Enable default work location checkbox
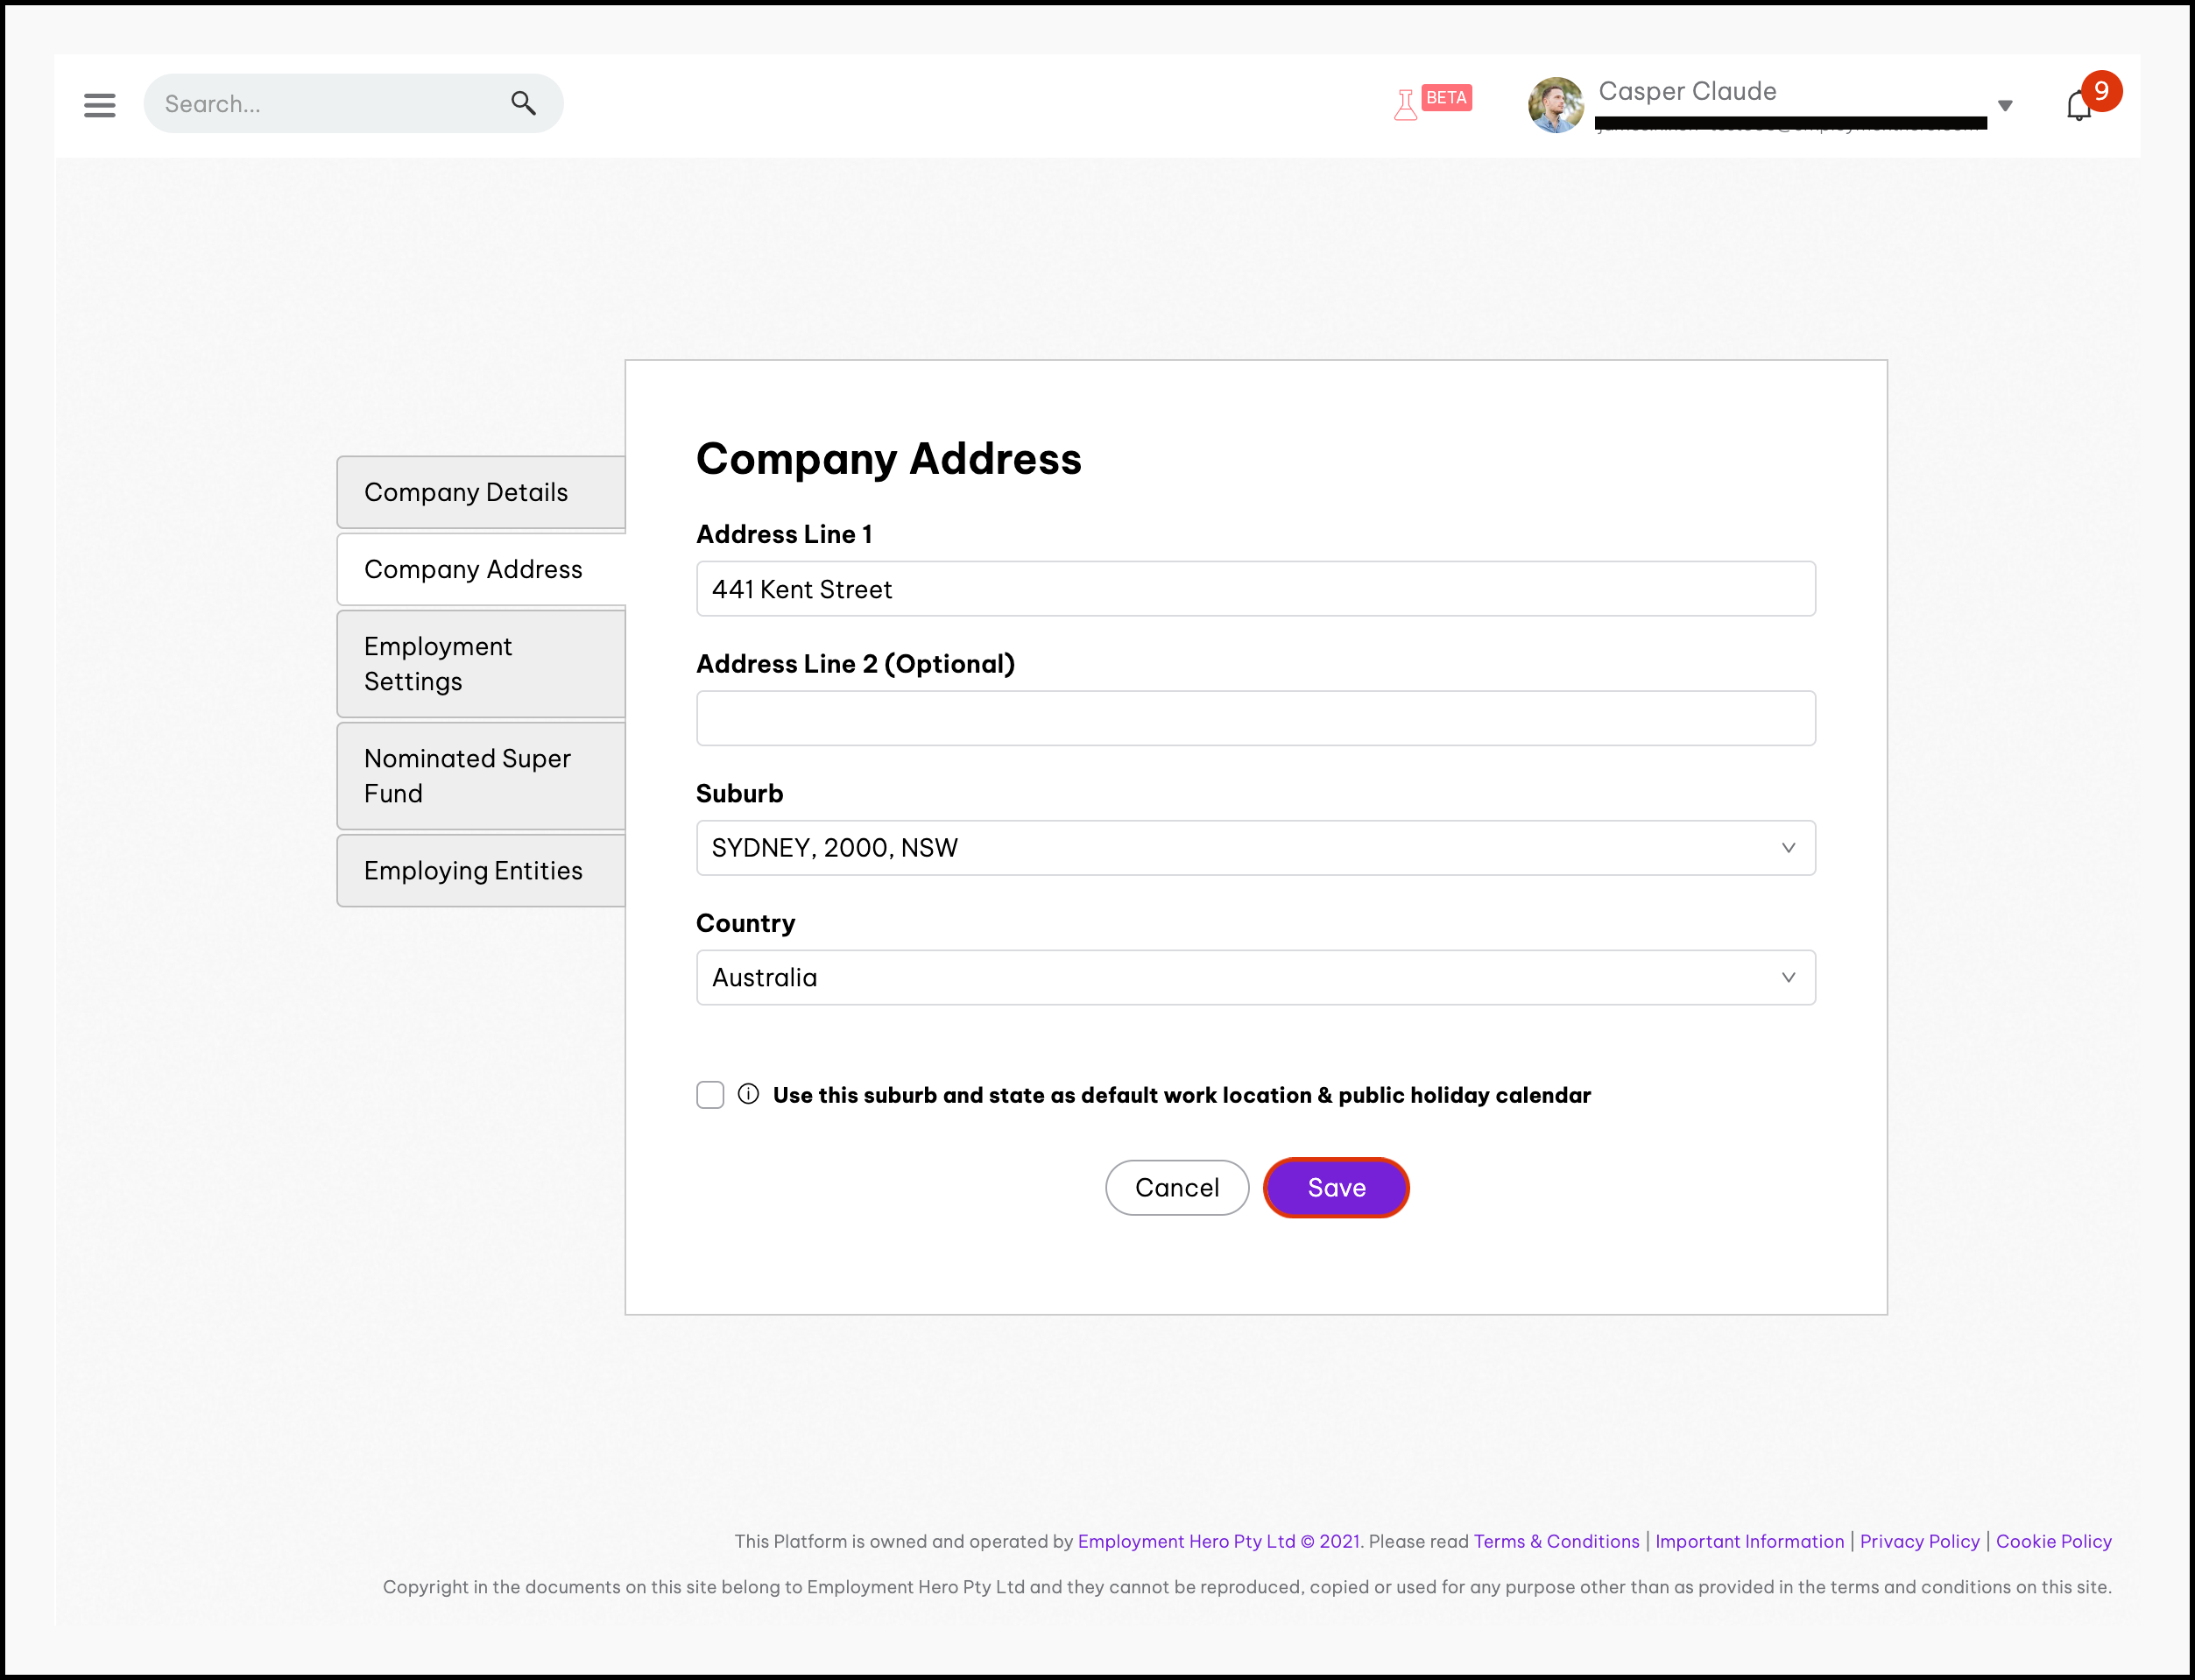Viewport: 2195px width, 1680px height. 710,1095
